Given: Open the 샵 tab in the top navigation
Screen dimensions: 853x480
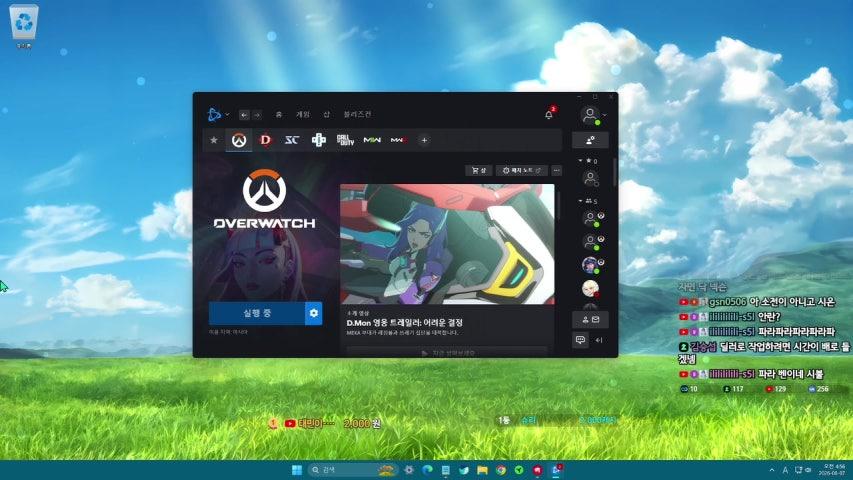Looking at the screenshot, I should tap(326, 114).
